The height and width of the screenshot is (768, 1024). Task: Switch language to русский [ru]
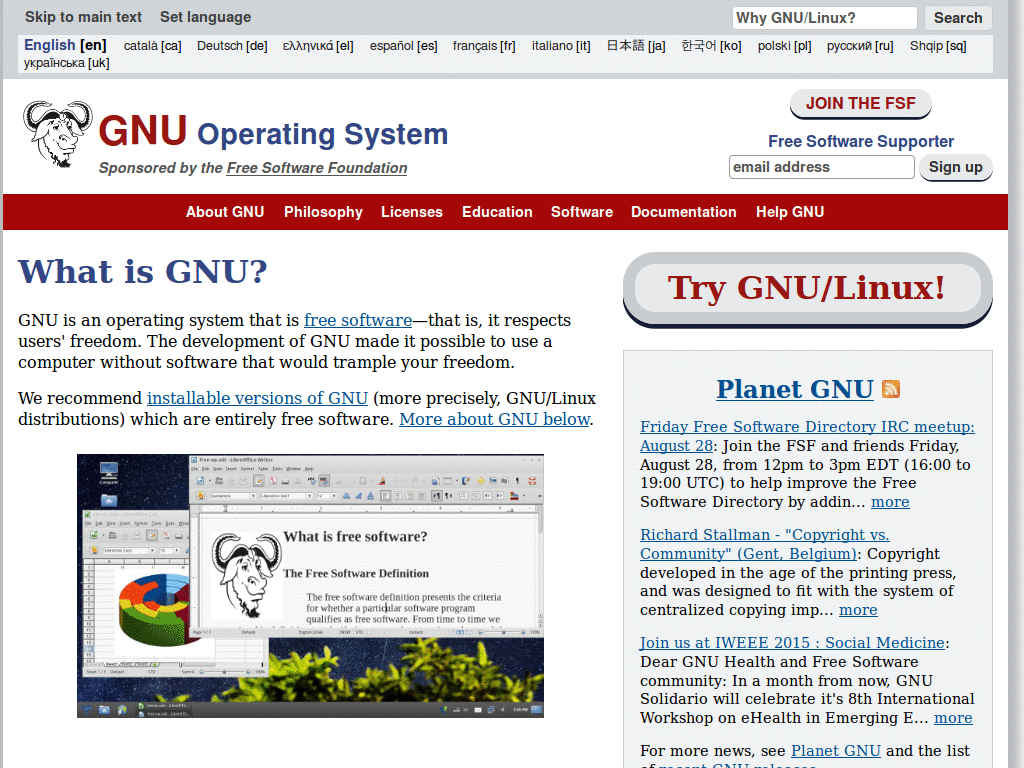859,46
